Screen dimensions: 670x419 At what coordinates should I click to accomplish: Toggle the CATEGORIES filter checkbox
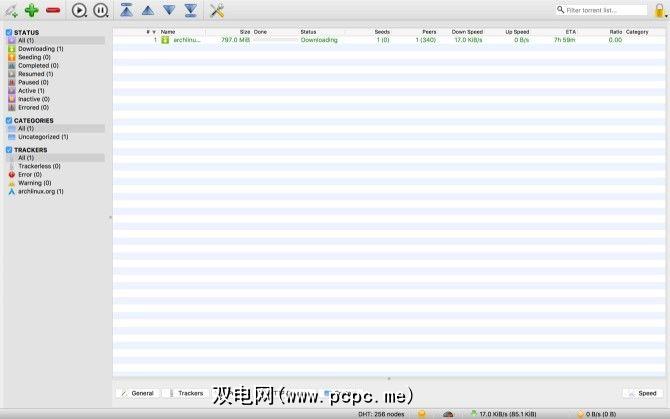point(9,120)
